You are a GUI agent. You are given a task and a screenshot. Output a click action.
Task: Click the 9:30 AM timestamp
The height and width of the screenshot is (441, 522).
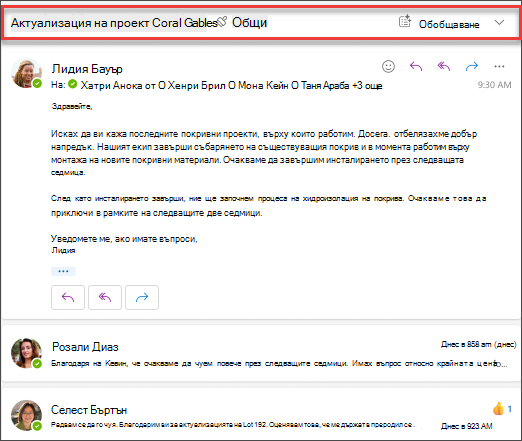pyautogui.click(x=494, y=85)
